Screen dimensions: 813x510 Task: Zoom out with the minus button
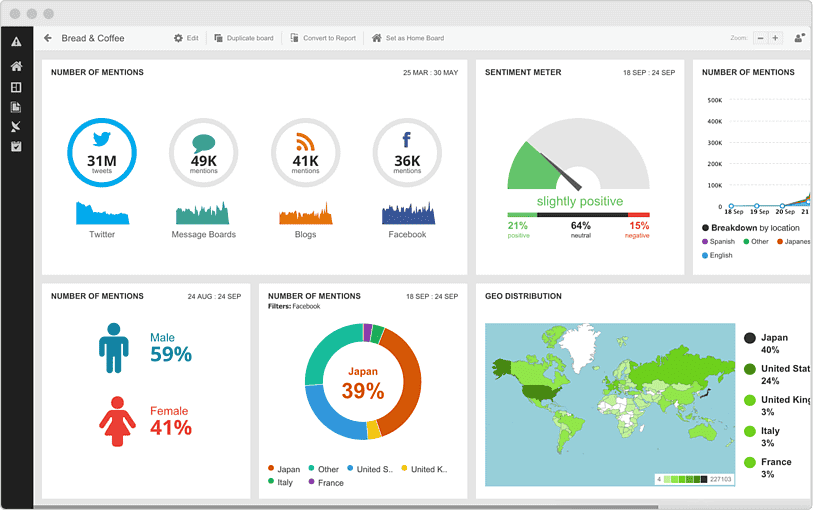pos(761,38)
